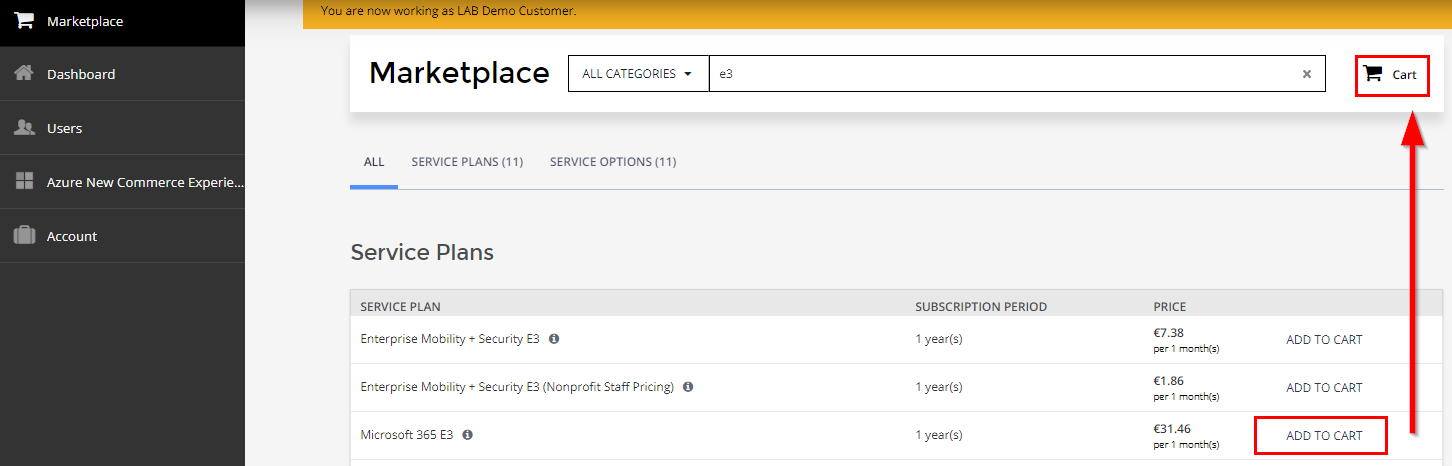The image size is (1452, 466).
Task: Click the Service Plans section heading
Action: tap(422, 253)
